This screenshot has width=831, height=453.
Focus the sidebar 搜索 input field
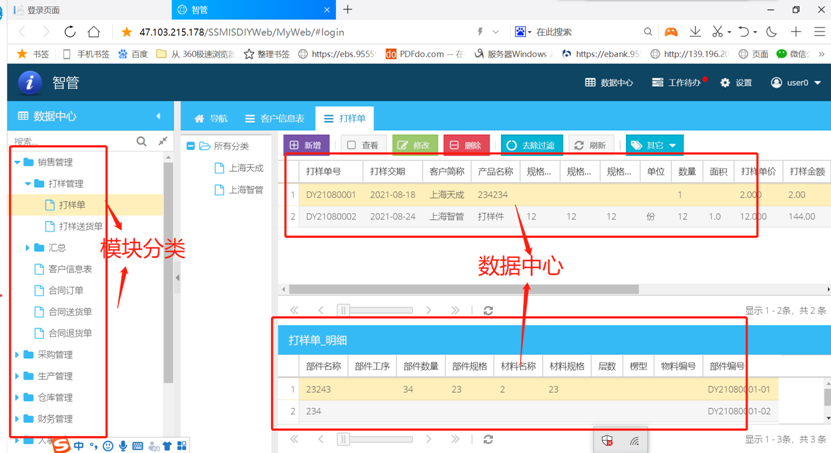click(72, 141)
